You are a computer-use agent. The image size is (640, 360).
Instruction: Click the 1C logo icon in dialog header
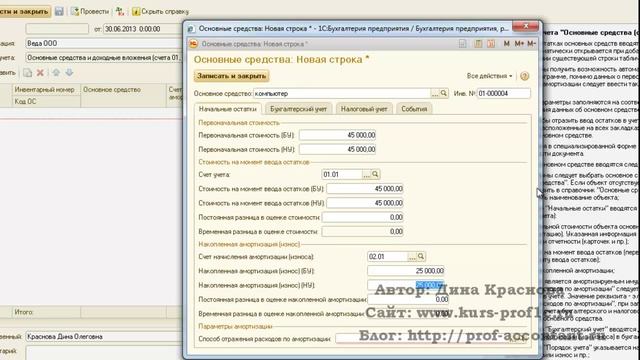pyautogui.click(x=194, y=44)
